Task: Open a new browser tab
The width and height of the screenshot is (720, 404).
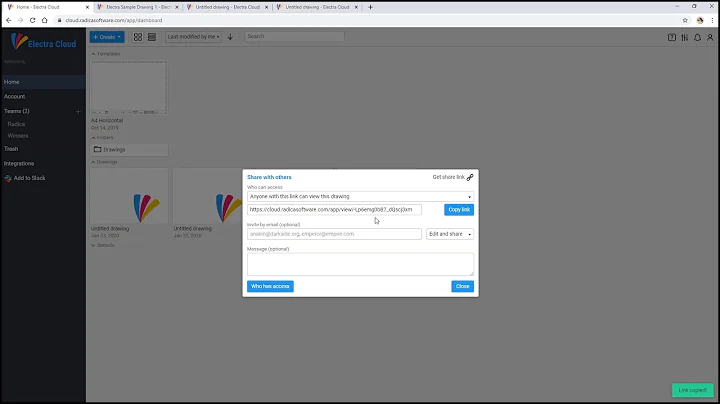Action: [x=370, y=7]
